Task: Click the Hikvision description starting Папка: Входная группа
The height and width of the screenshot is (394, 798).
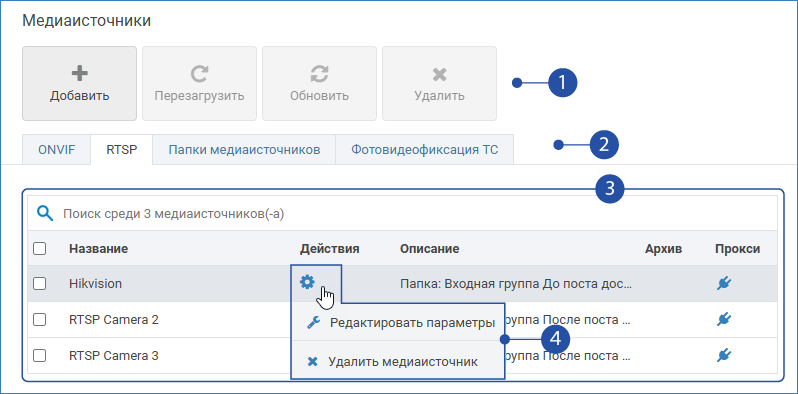Action: 516,284
